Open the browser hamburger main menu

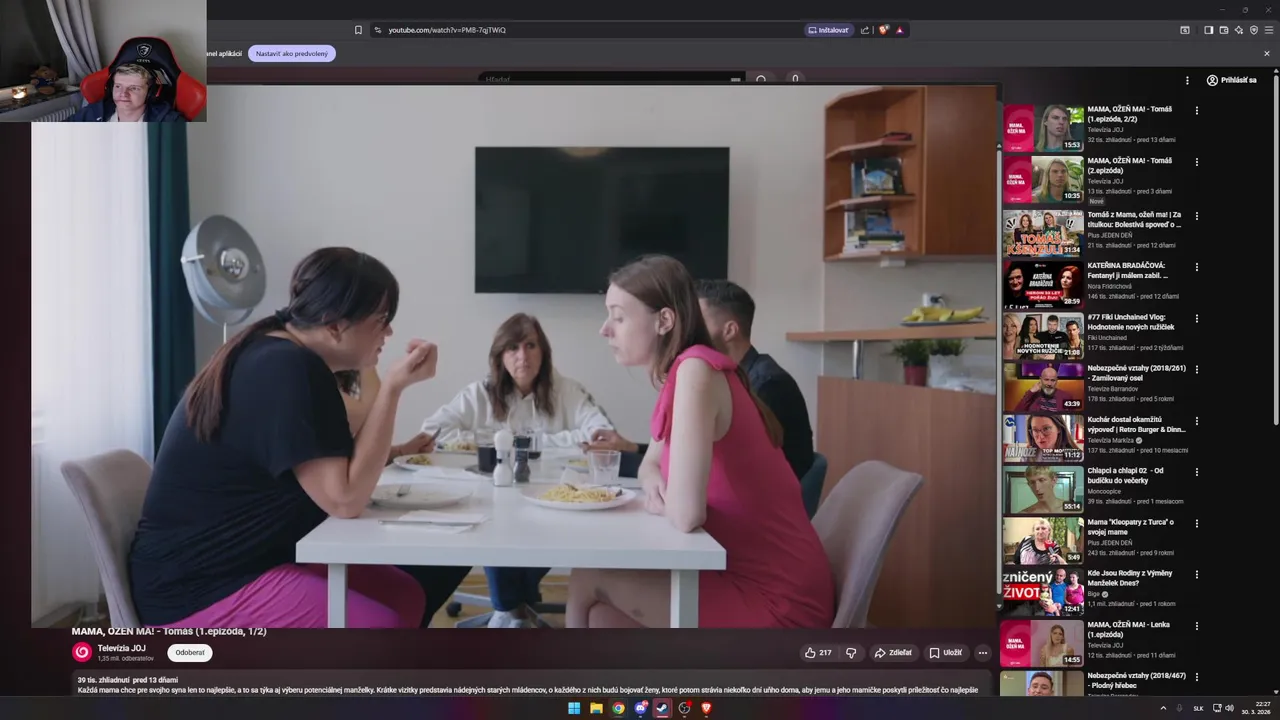pos(1269,30)
